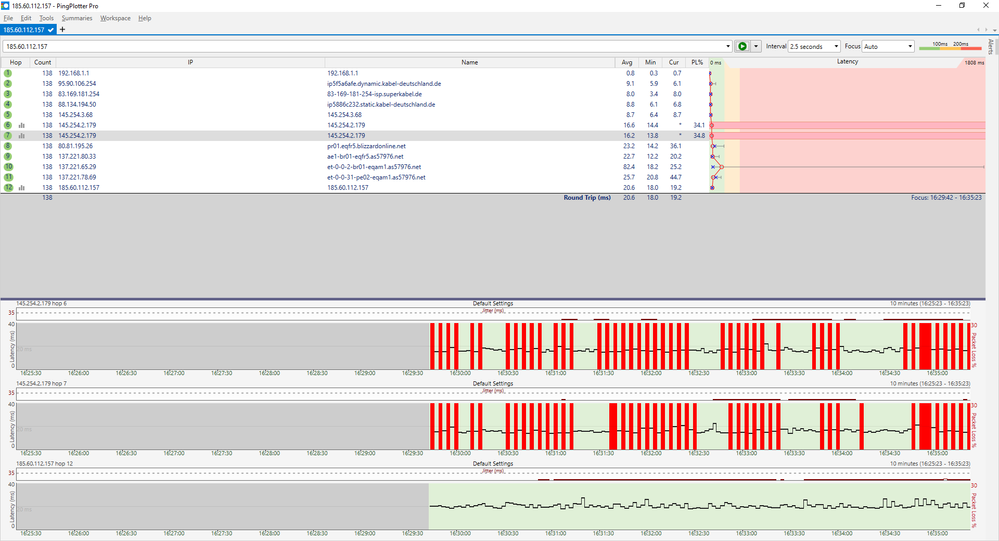Open the Summaries menu
The image size is (999, 541).
pos(77,18)
